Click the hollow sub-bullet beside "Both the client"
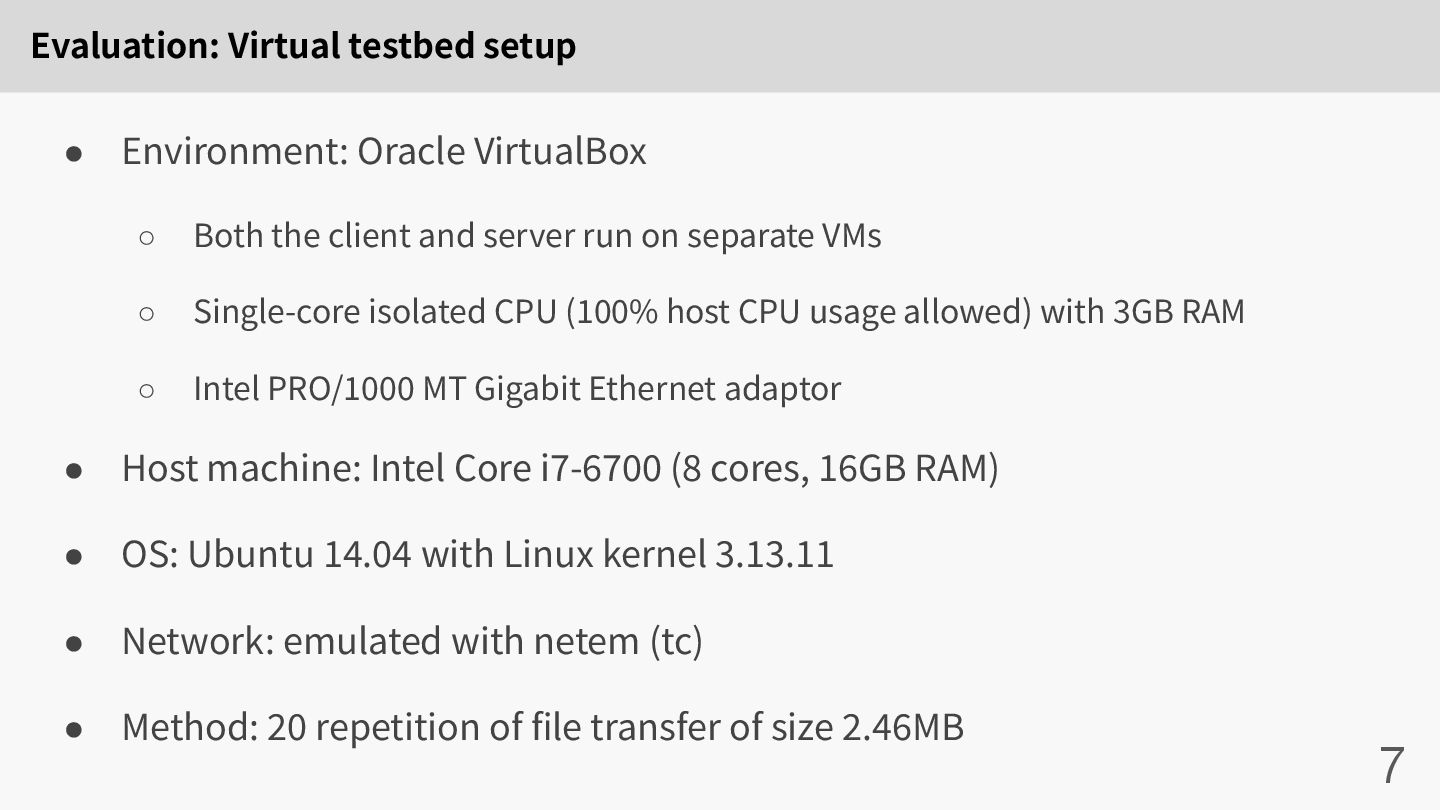1440x810 pixels. (147, 238)
